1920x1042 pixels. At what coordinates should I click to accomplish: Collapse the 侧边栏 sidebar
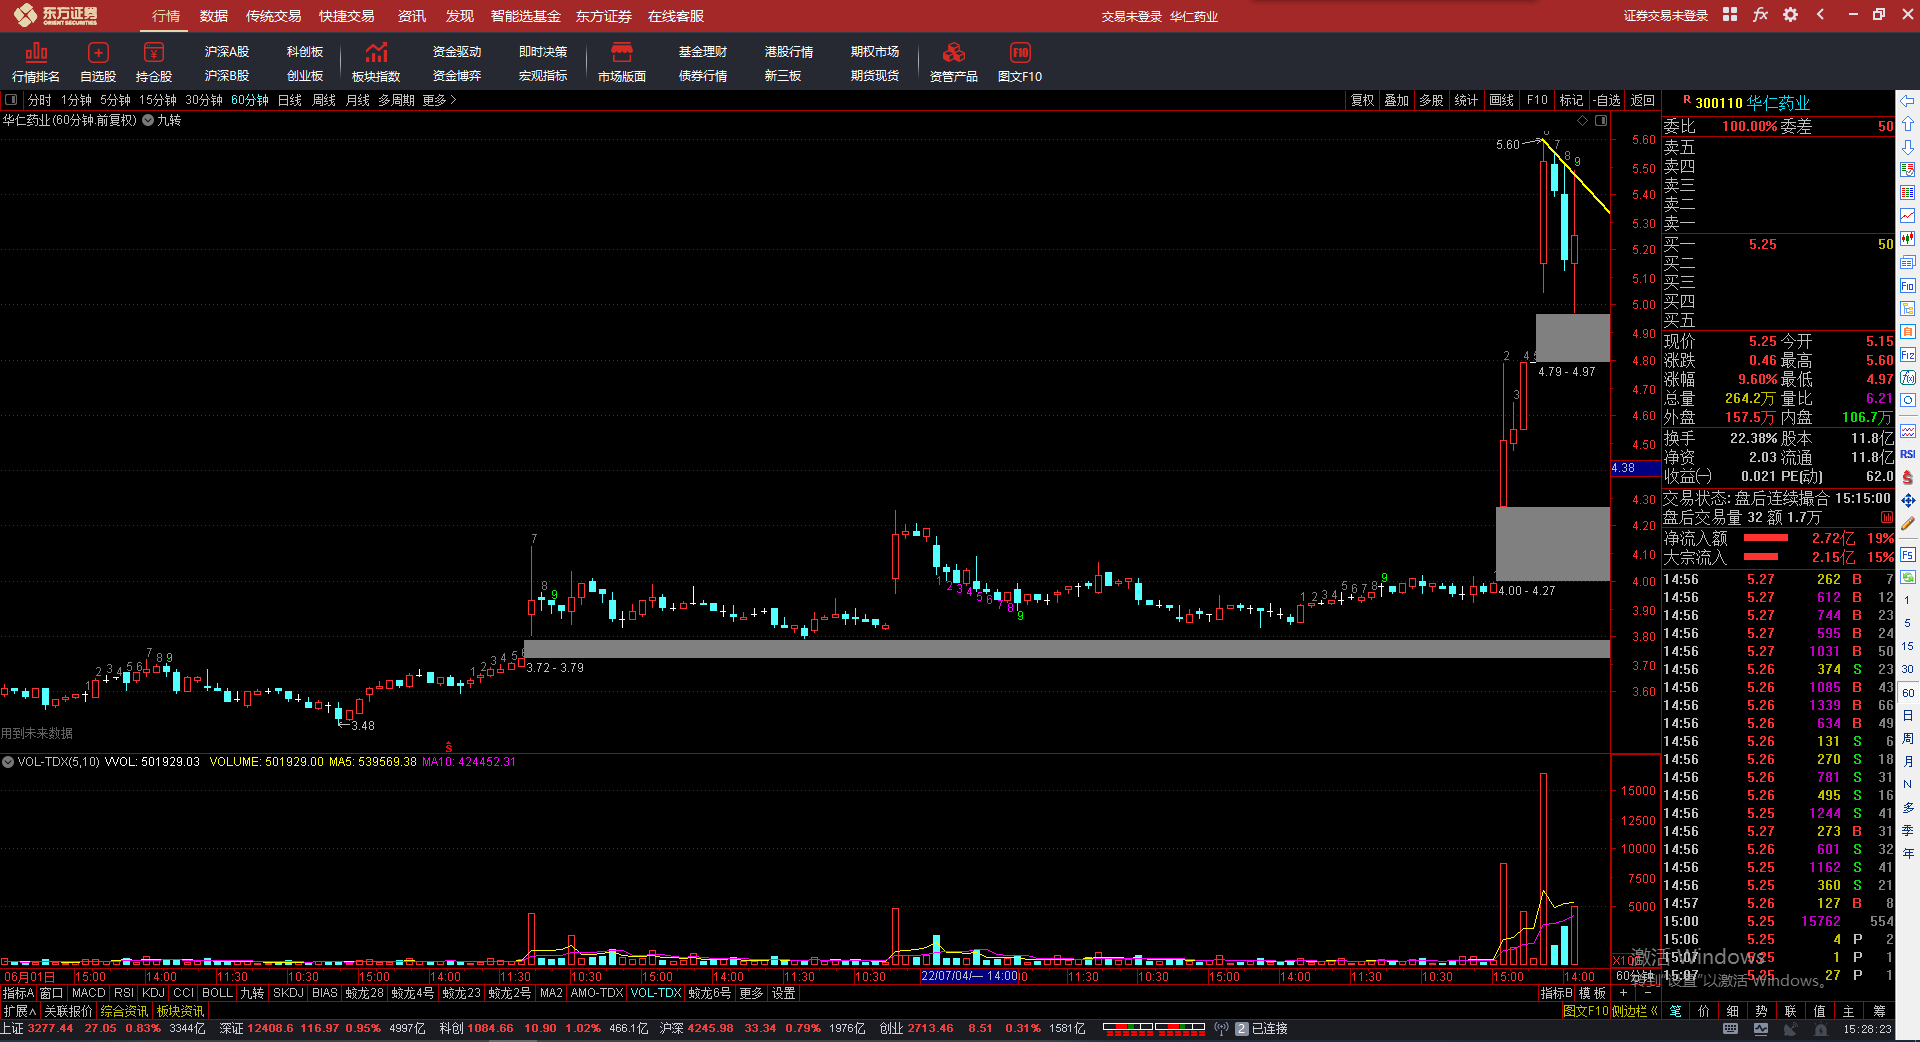[1635, 1011]
